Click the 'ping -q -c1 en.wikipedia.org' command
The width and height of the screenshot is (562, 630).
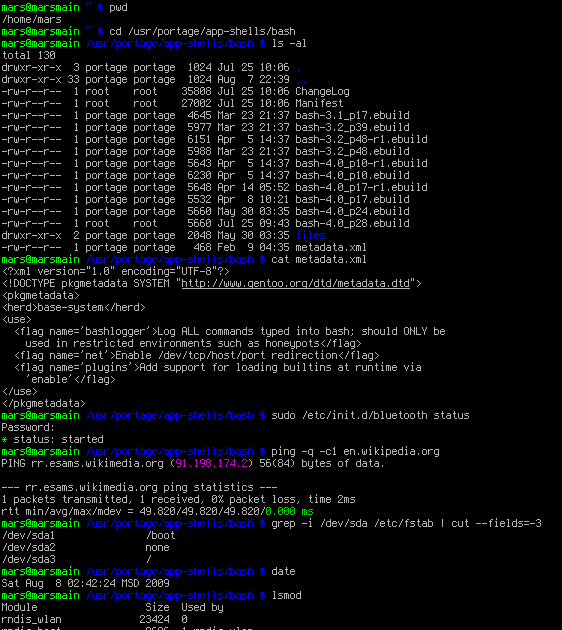coord(356,452)
